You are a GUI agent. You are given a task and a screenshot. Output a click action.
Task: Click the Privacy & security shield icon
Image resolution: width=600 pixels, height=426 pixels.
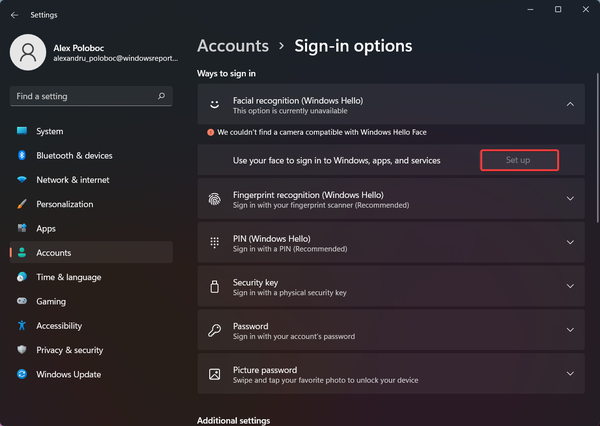pos(21,350)
